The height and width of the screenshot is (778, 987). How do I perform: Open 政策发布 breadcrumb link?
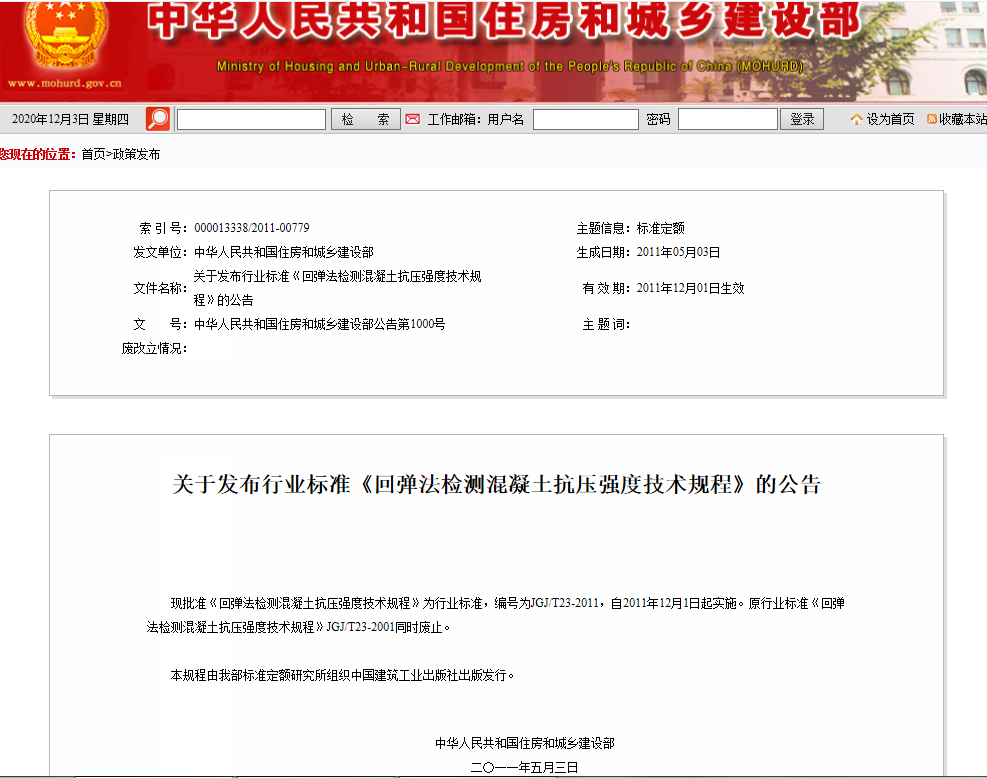pos(136,154)
